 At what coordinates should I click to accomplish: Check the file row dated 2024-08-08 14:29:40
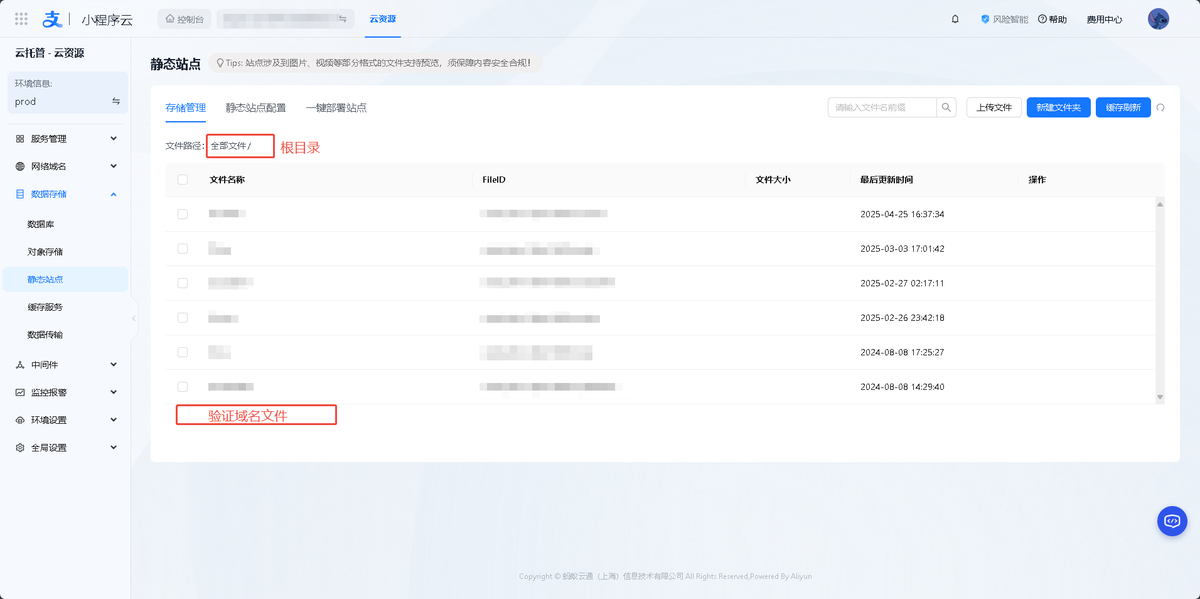(x=182, y=386)
